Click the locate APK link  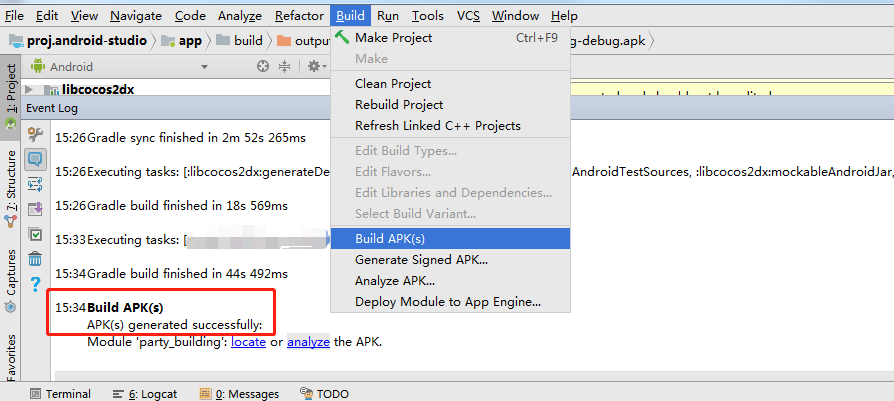248,342
